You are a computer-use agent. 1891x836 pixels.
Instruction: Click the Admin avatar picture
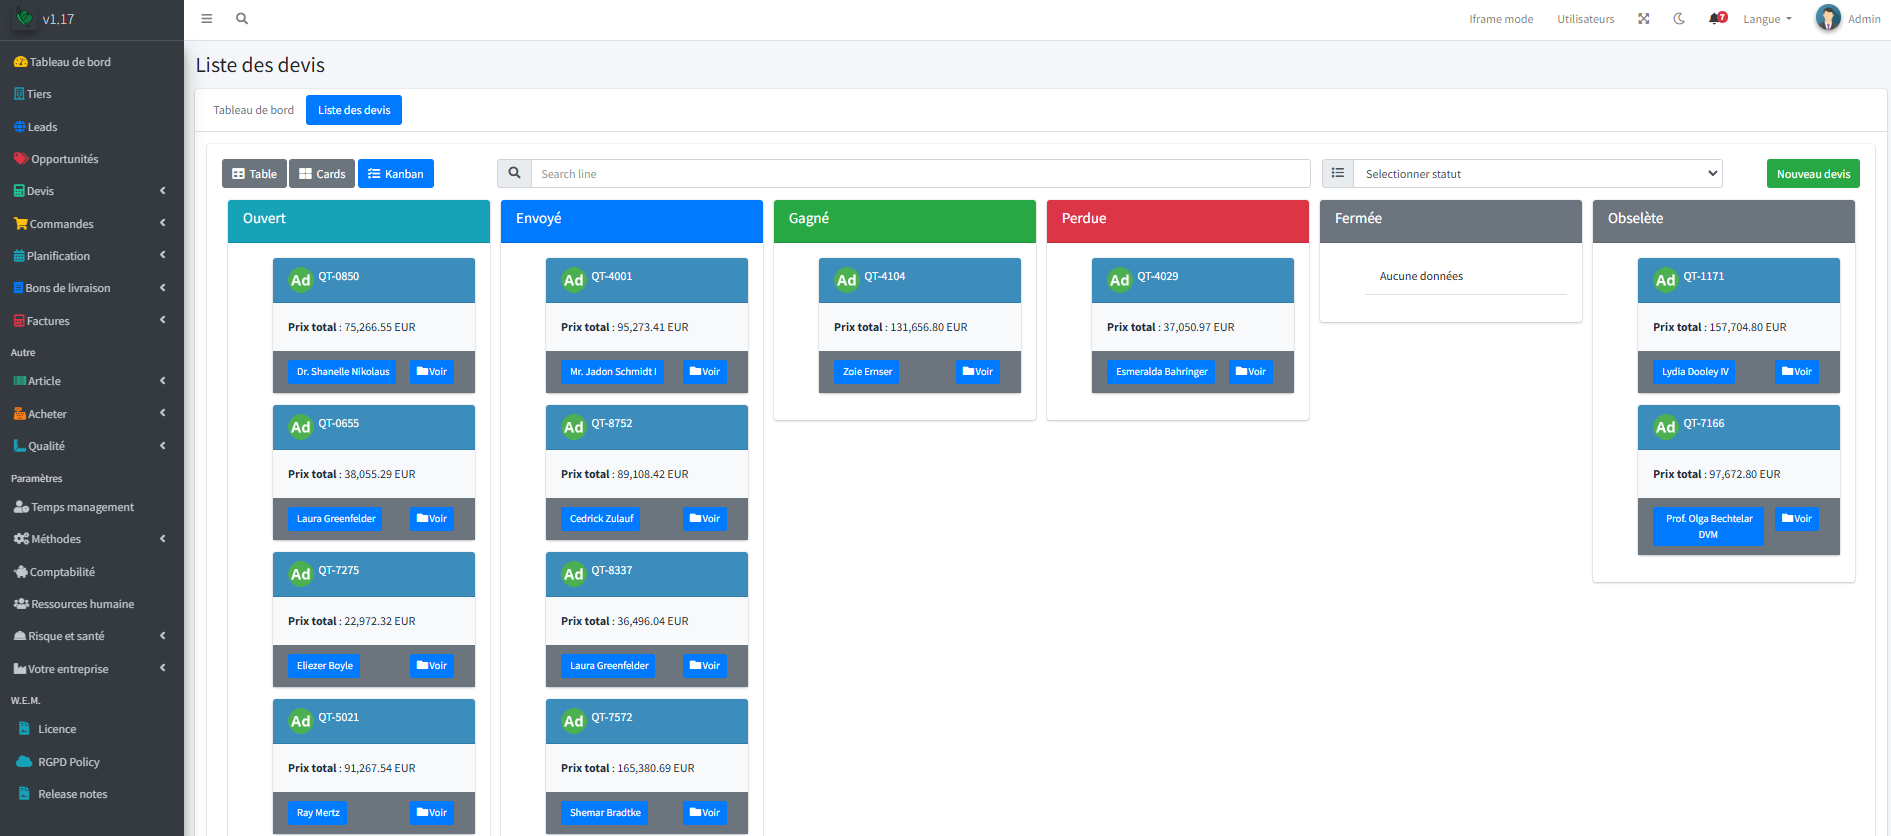pos(1827,18)
